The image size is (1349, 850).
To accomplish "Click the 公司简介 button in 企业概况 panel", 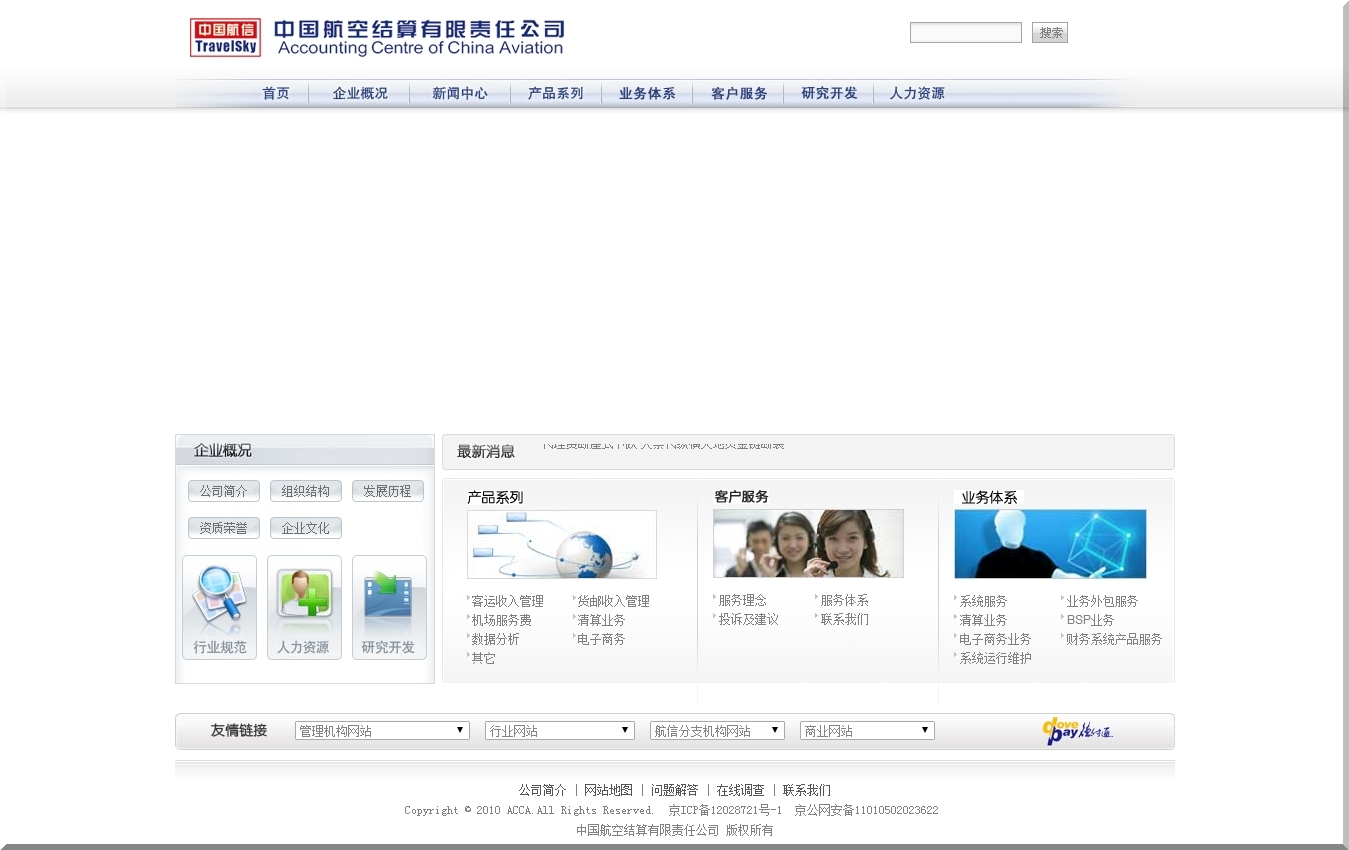I will point(223,490).
